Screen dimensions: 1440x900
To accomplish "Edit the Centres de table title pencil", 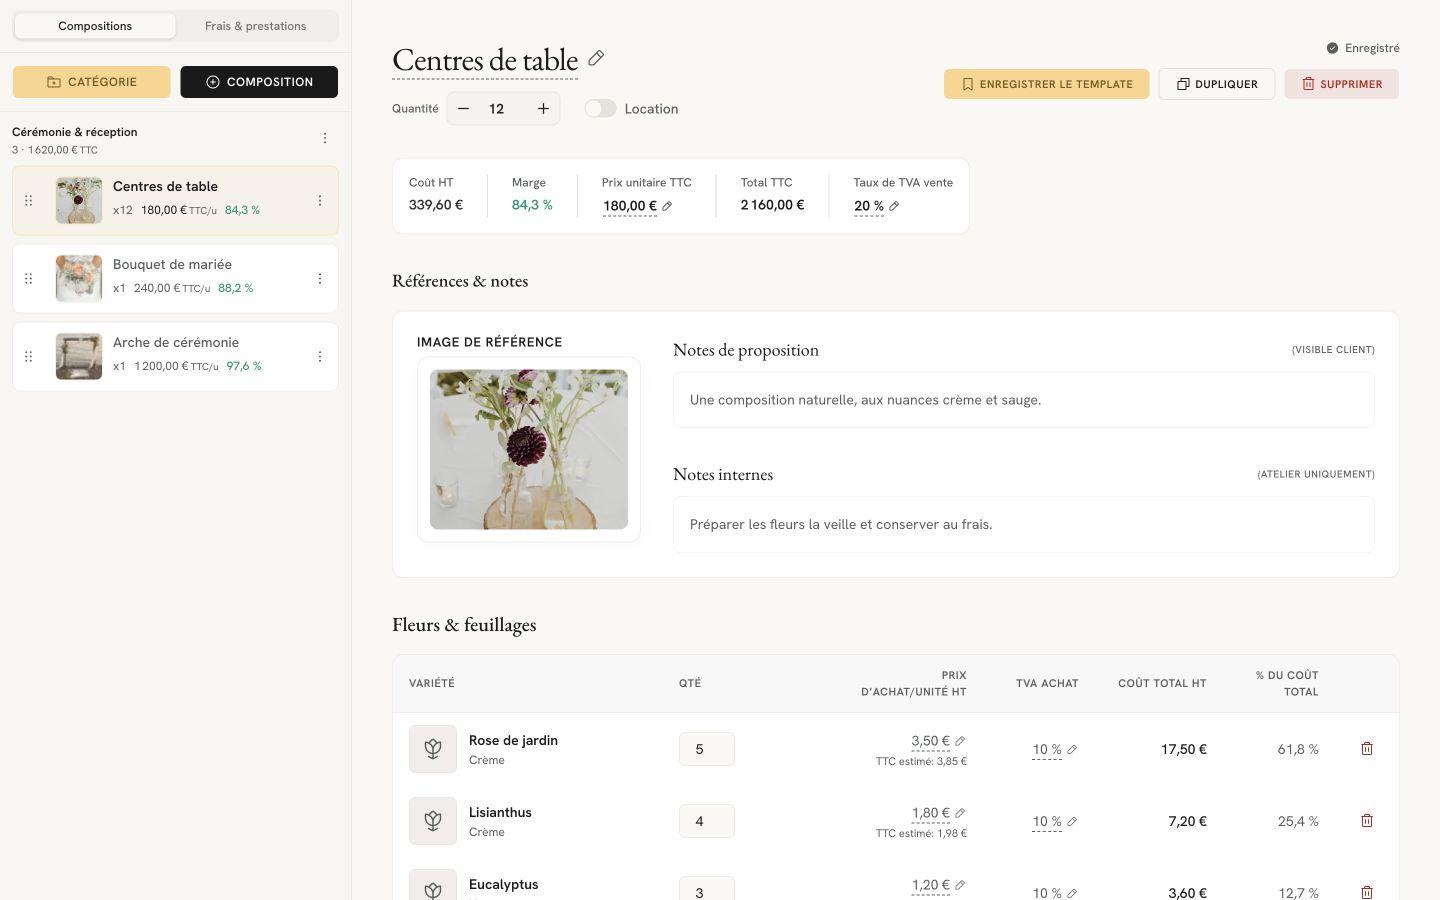I will tap(596, 58).
